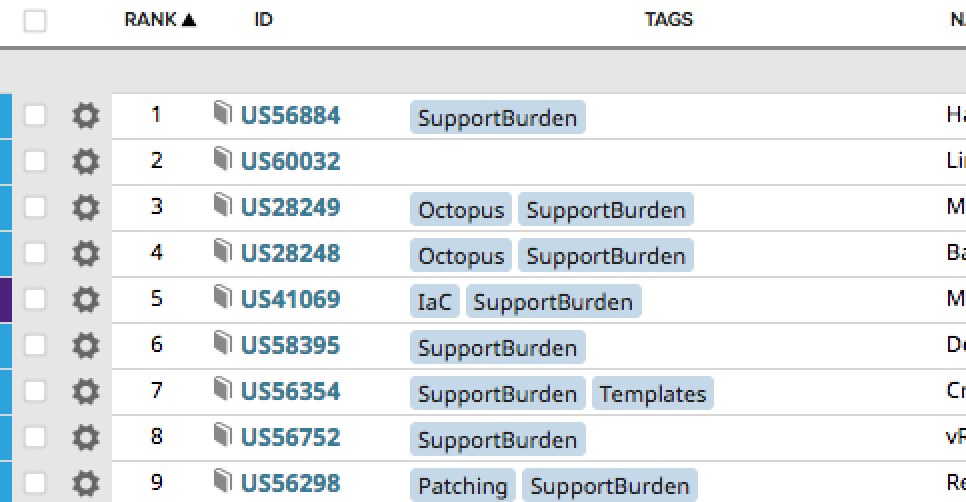The height and width of the screenshot is (502, 966).
Task: Click the story icon beside US56752
Action: pyautogui.click(x=222, y=435)
